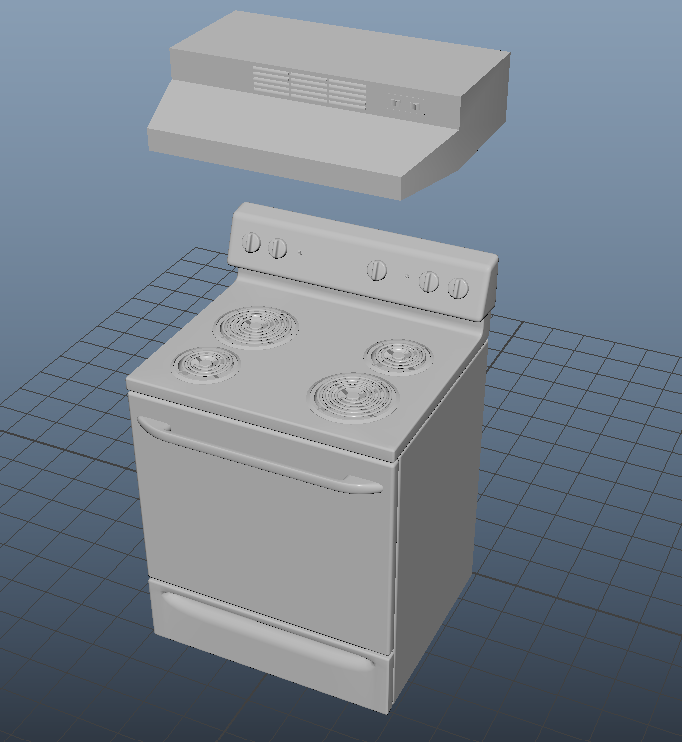Select the small front-left stove burner coil

[205, 364]
